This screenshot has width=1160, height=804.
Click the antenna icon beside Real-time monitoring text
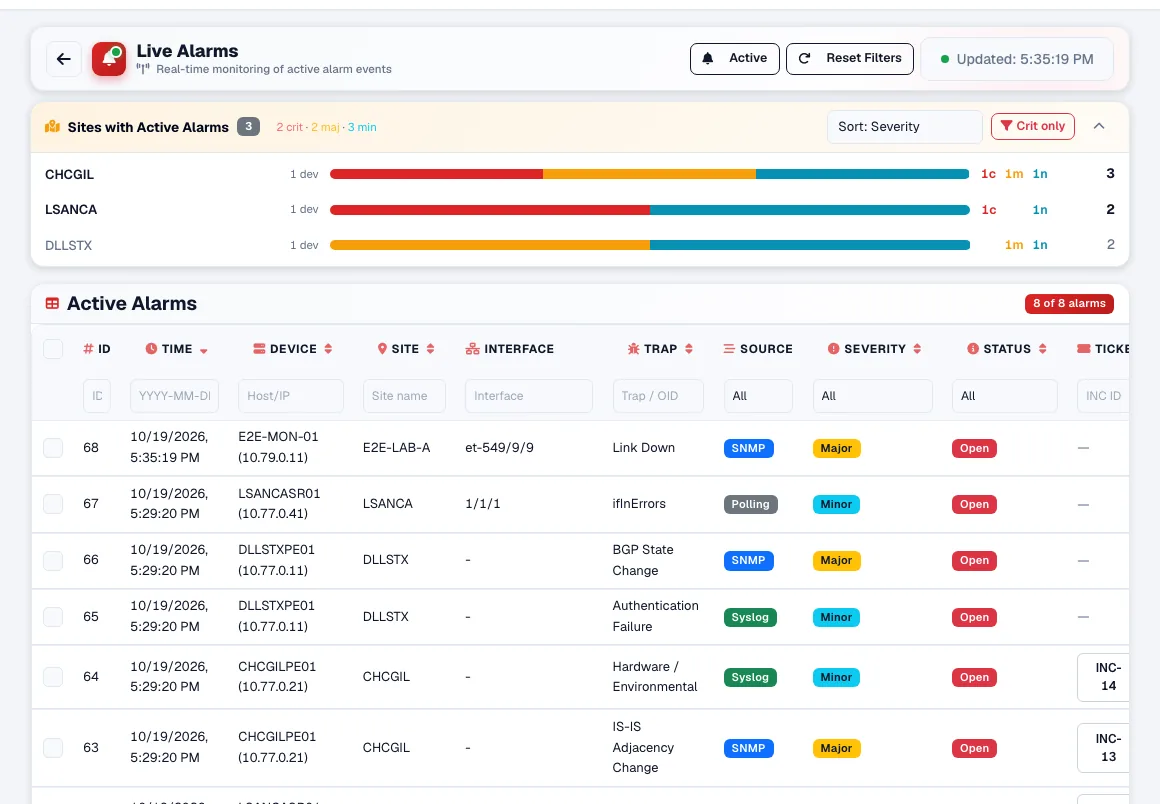[x=143, y=69]
